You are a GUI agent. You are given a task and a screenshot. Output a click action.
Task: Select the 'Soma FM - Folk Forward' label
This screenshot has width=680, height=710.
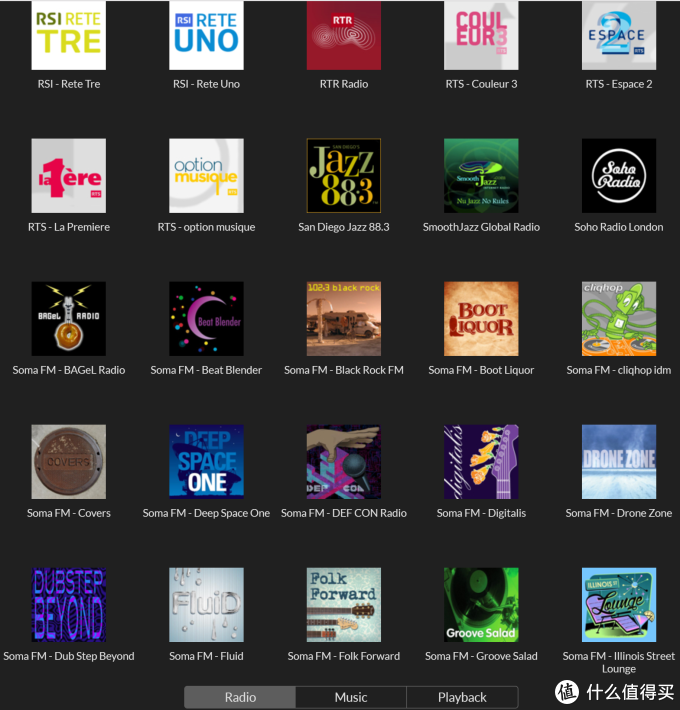click(344, 656)
